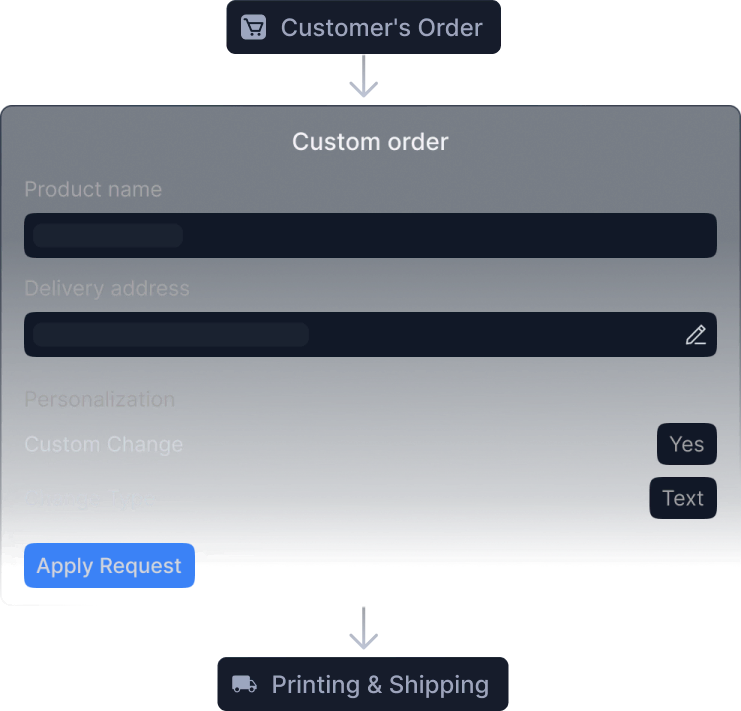Click the placeholder value in Product name field
The height and width of the screenshot is (711, 741).
[108, 235]
